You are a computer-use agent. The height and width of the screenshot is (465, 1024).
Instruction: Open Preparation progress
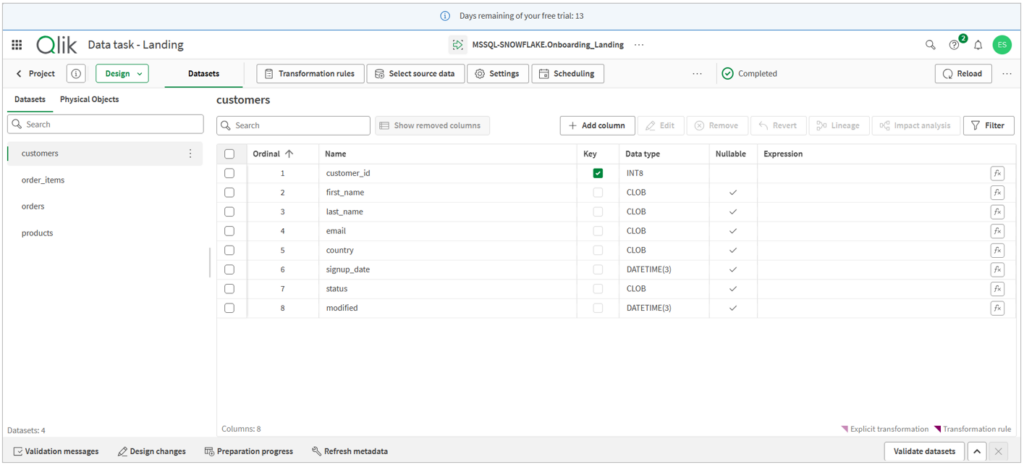pyautogui.click(x=249, y=451)
